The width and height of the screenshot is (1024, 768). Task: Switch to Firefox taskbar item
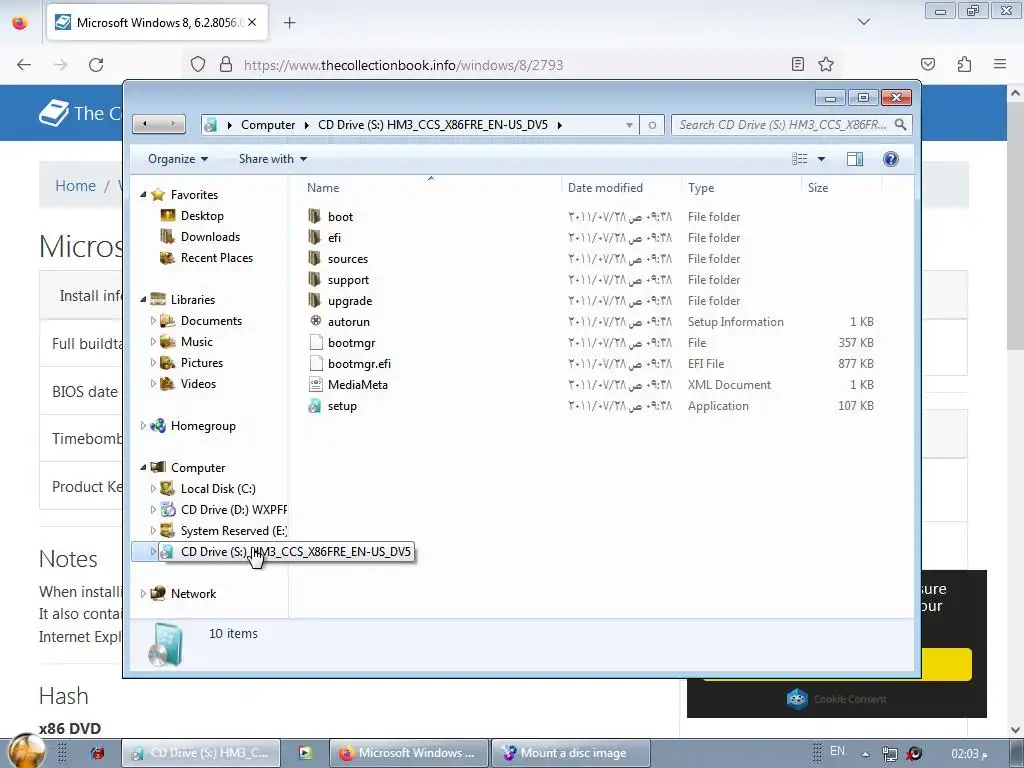point(409,753)
